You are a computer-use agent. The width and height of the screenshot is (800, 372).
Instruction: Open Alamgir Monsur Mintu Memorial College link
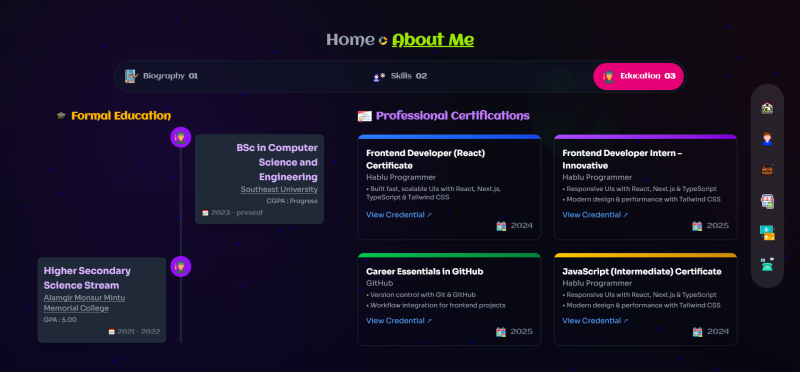pyautogui.click(x=84, y=303)
